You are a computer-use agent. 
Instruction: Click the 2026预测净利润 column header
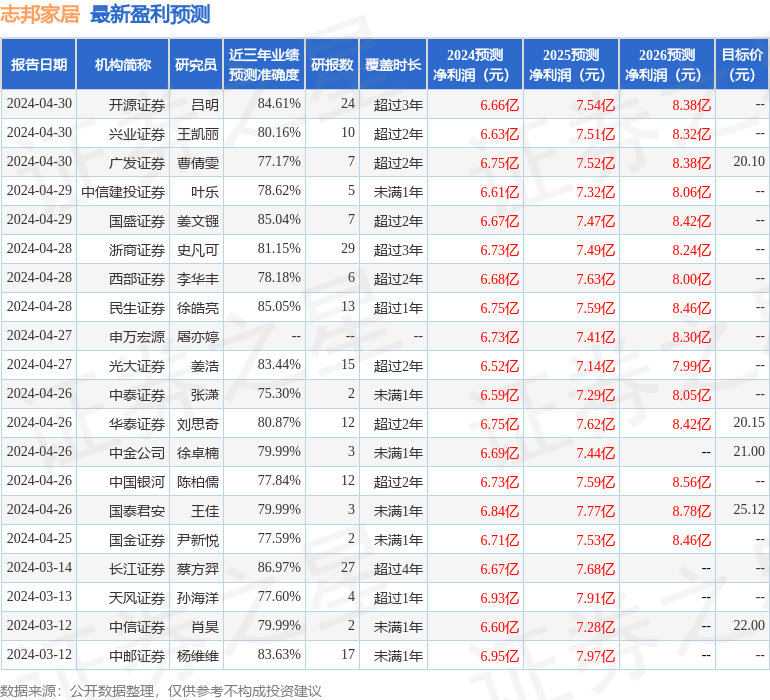point(667,65)
